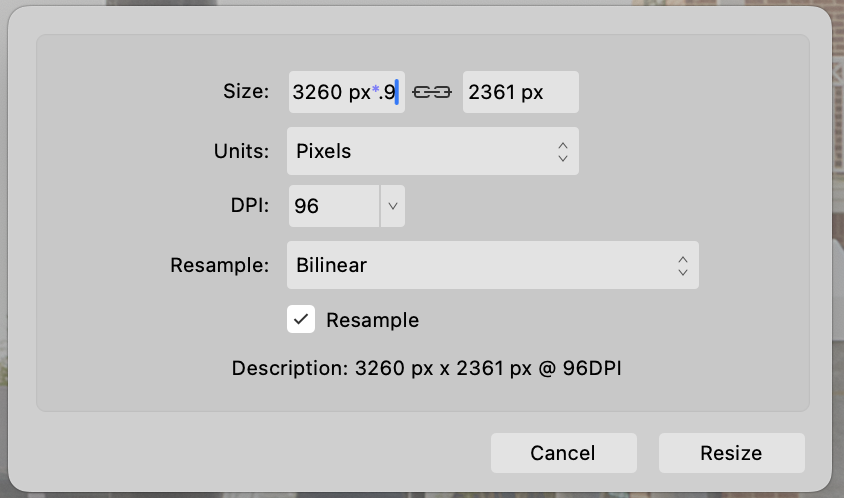Click the Description text line
This screenshot has width=844, height=498.
click(x=426, y=368)
